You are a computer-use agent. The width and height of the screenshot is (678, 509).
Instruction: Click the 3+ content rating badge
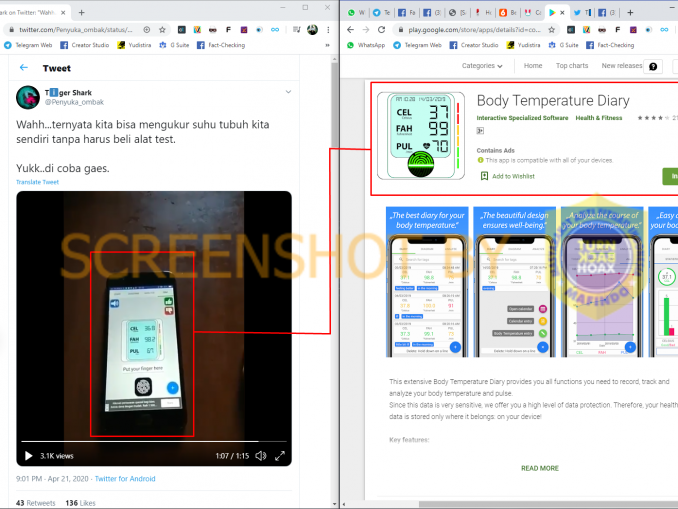click(x=480, y=131)
